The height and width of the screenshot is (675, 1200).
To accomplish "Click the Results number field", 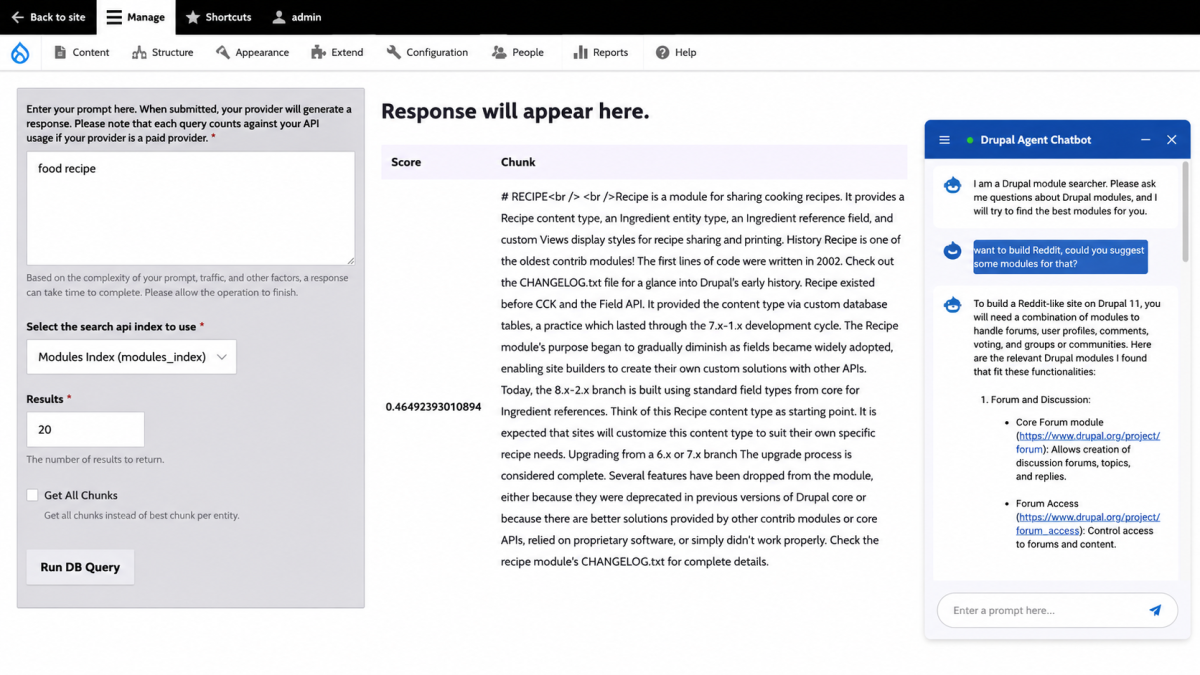I will click(x=85, y=429).
